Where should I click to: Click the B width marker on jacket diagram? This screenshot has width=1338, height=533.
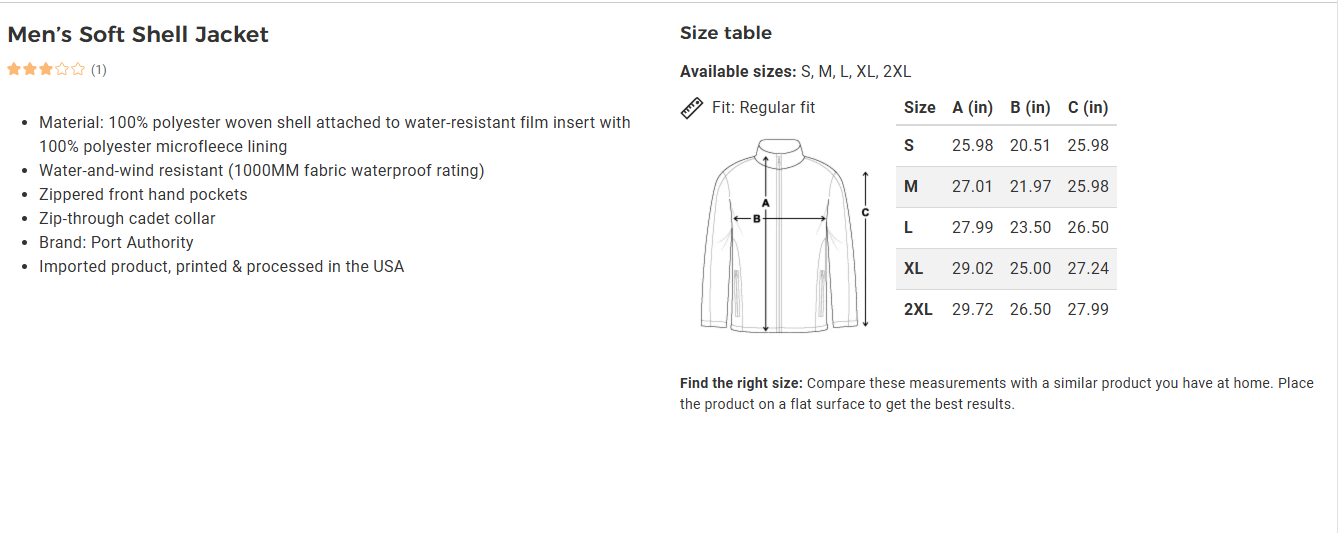point(757,218)
